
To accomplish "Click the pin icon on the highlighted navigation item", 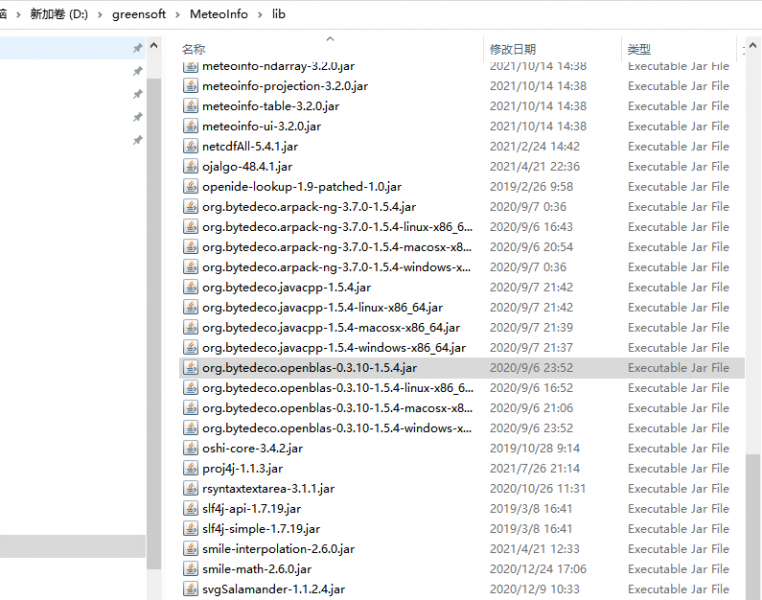I will [137, 49].
